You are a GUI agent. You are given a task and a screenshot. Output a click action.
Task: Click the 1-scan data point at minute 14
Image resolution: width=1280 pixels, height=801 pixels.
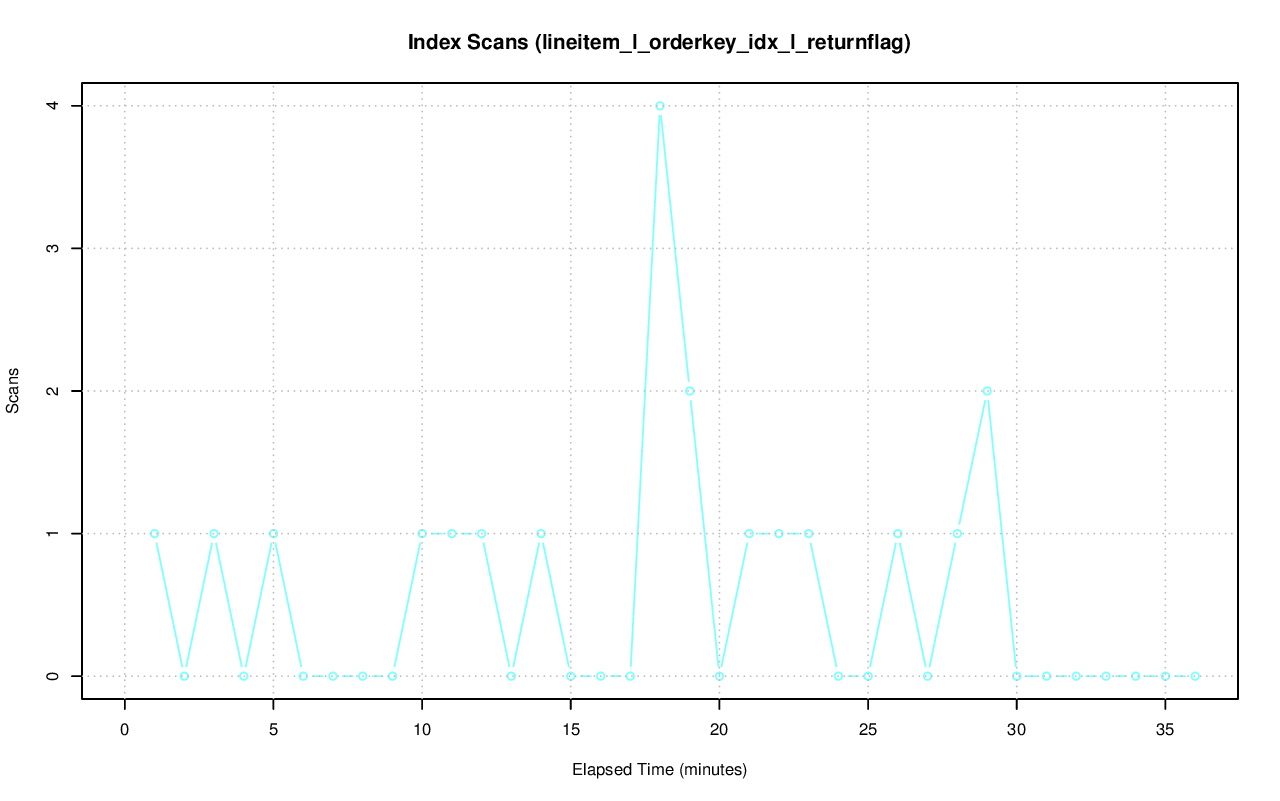click(541, 534)
